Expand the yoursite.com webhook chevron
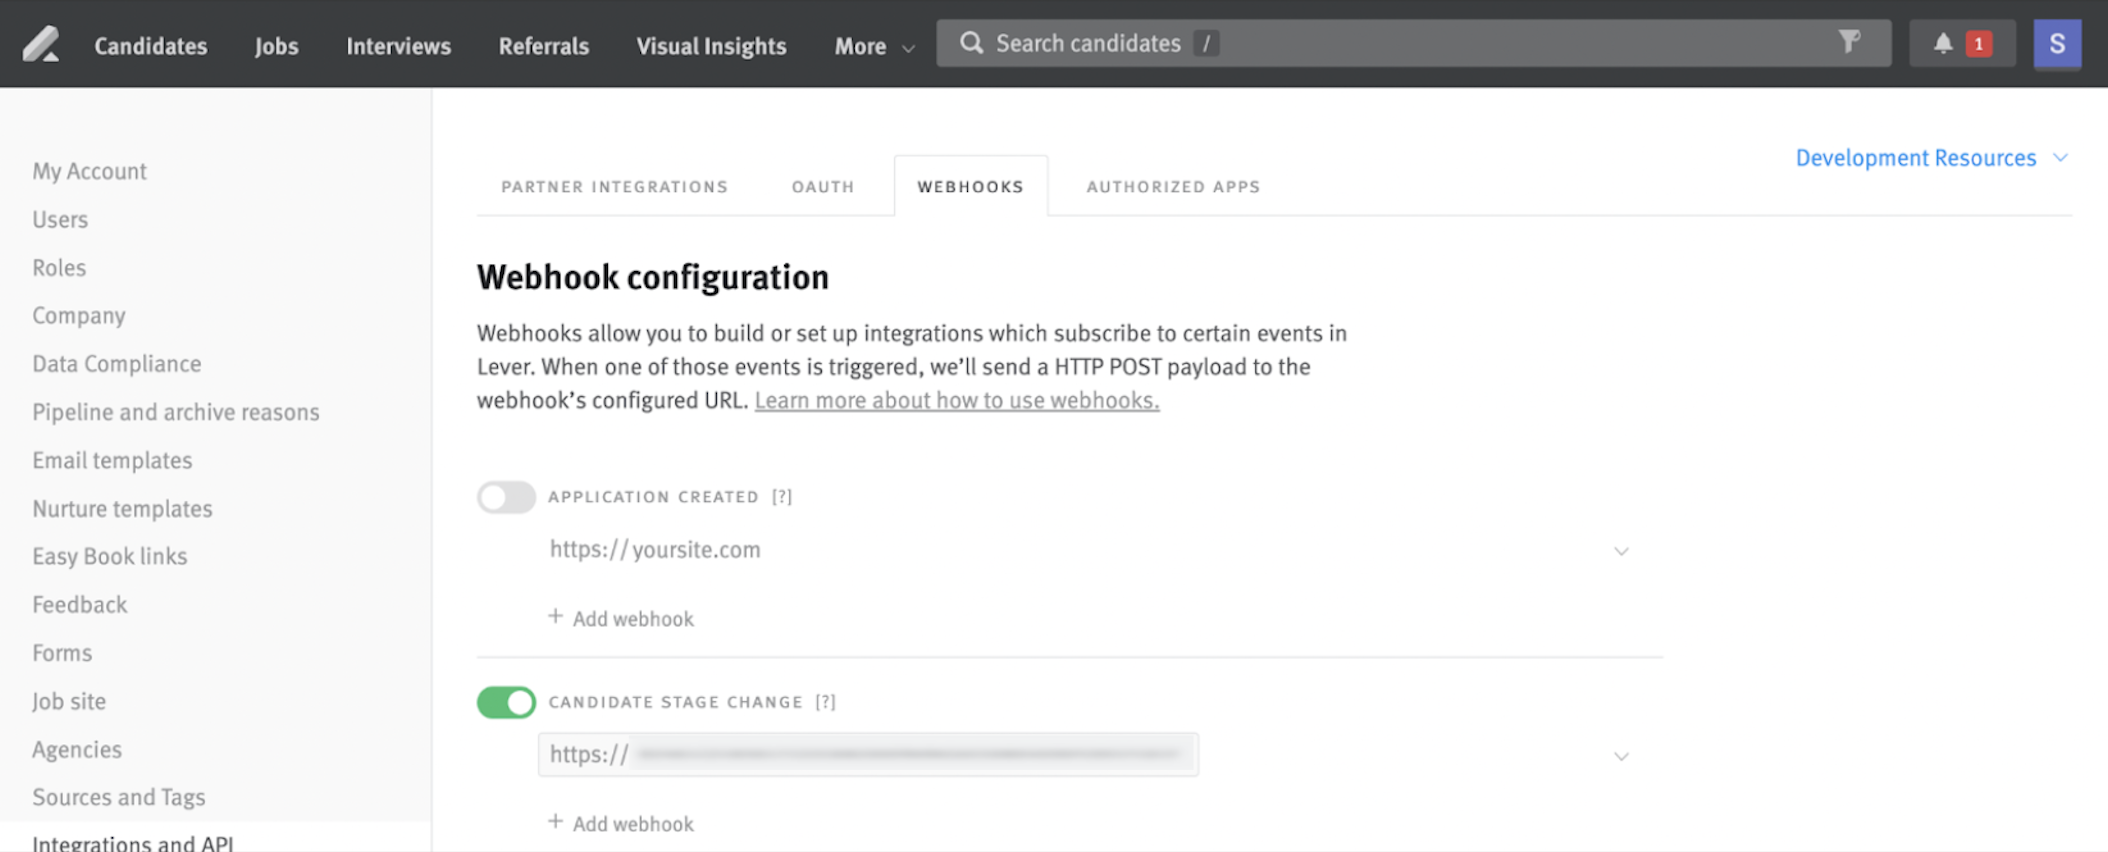Viewport: 2108px width, 852px height. click(1621, 551)
